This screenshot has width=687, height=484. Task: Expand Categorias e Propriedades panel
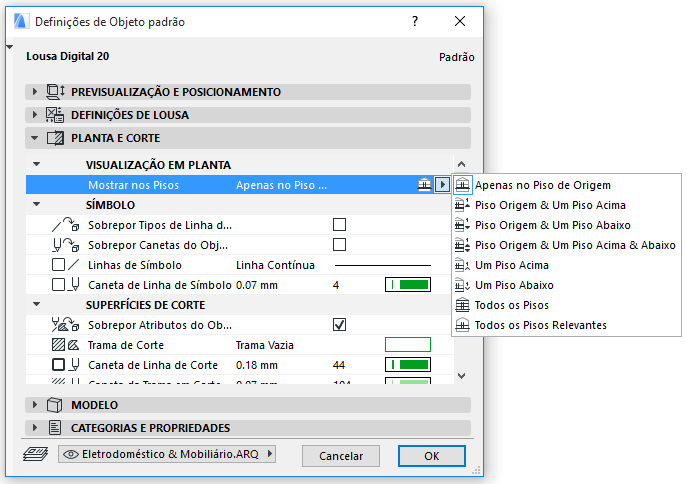pos(35,427)
